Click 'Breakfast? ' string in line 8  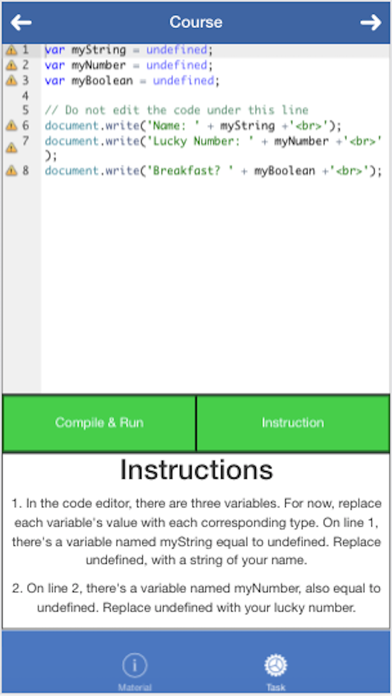[x=190, y=171]
